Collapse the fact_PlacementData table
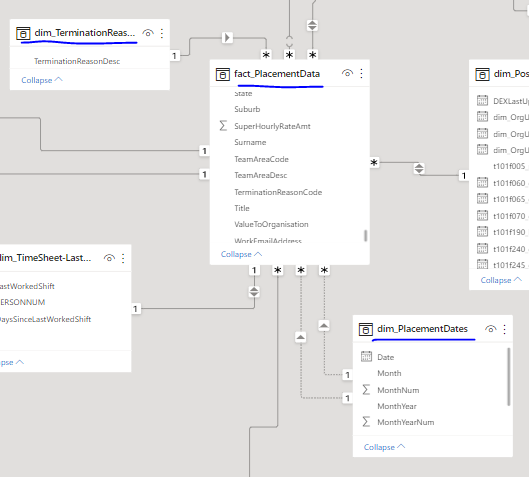The width and height of the screenshot is (529, 477). tap(242, 254)
